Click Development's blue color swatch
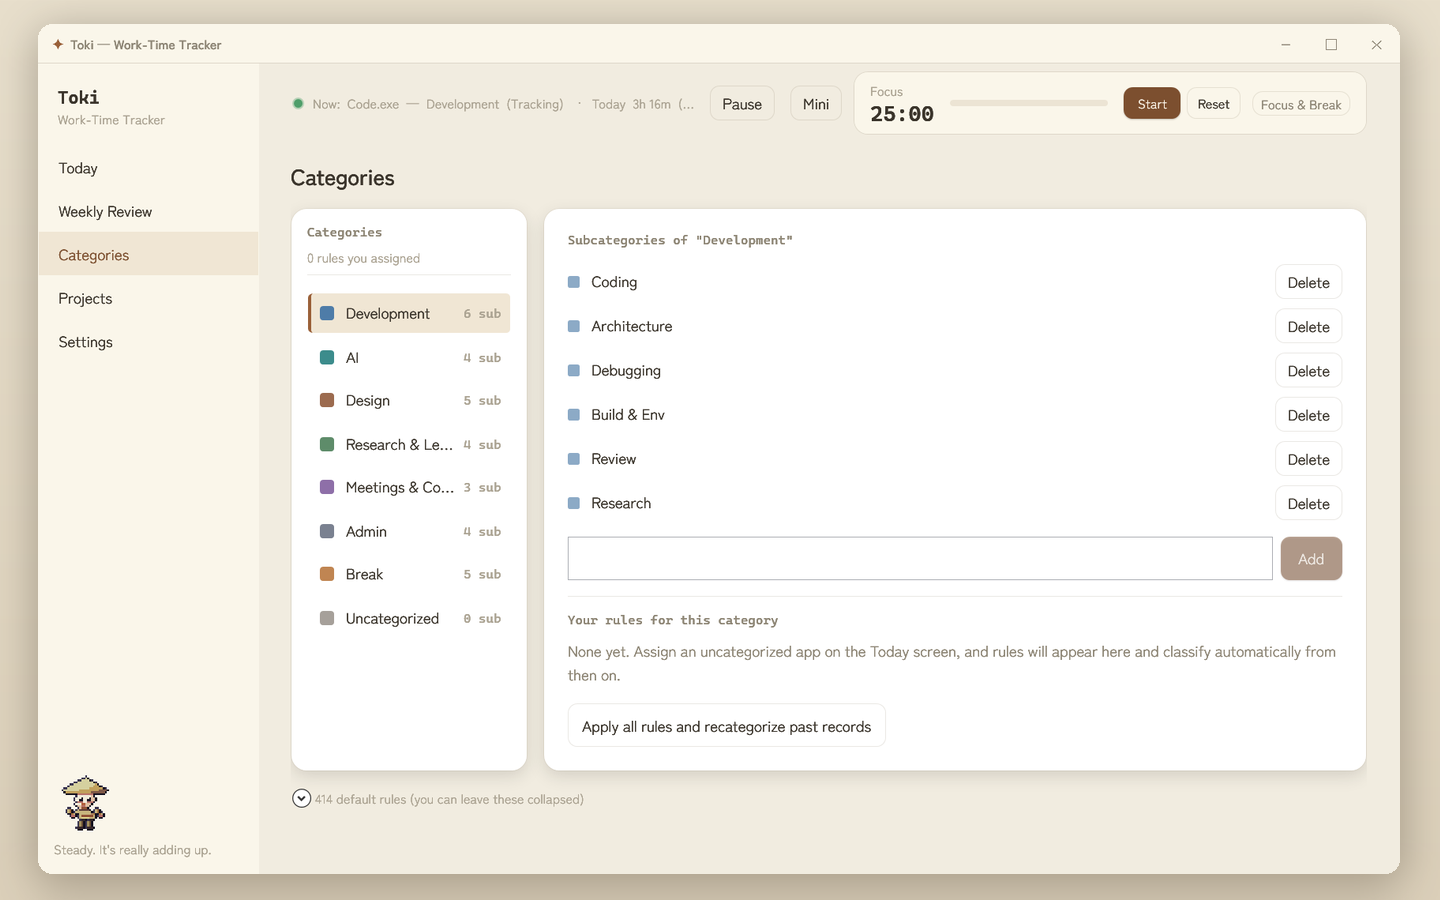Viewport: 1440px width, 900px height. point(327,313)
